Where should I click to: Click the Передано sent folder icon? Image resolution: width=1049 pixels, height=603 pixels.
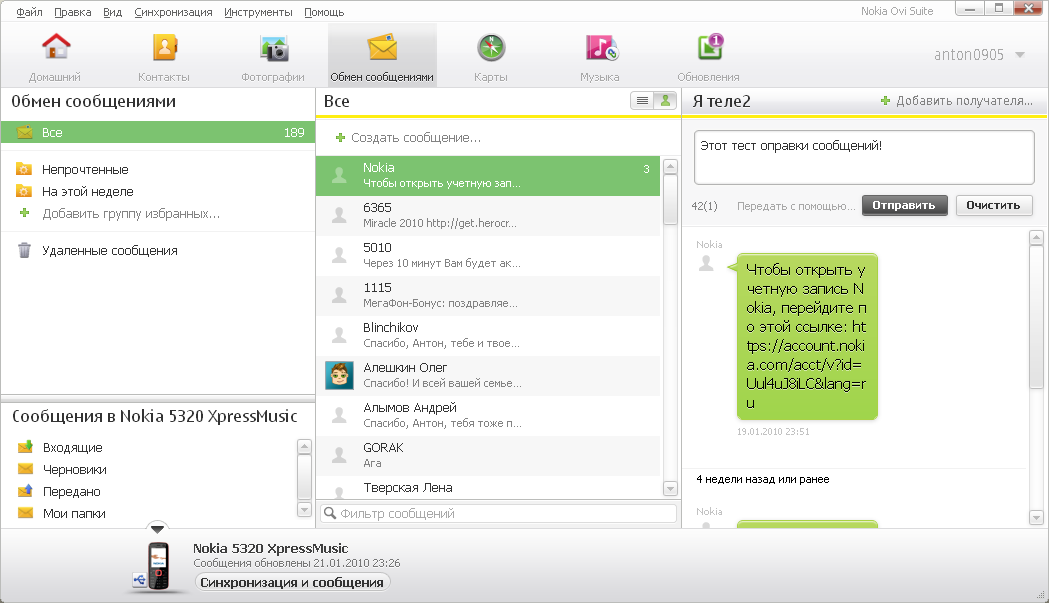pyautogui.click(x=25, y=491)
